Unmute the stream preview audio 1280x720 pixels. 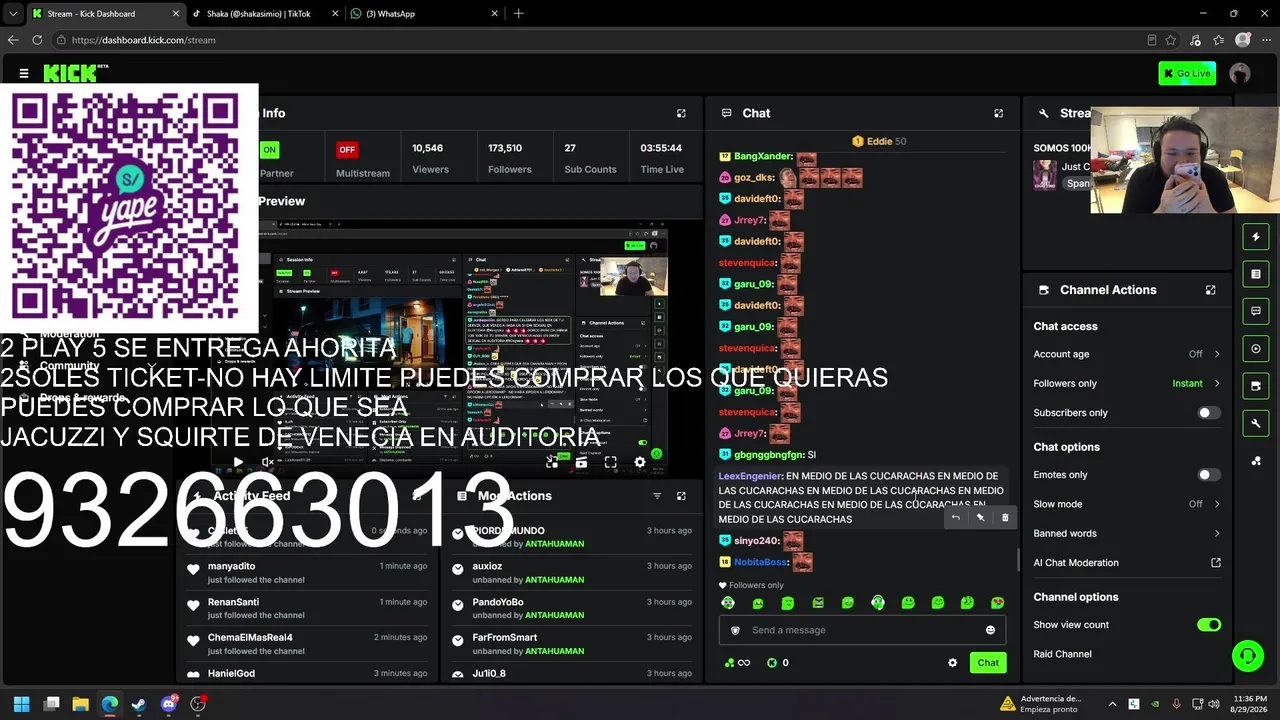click(x=267, y=462)
